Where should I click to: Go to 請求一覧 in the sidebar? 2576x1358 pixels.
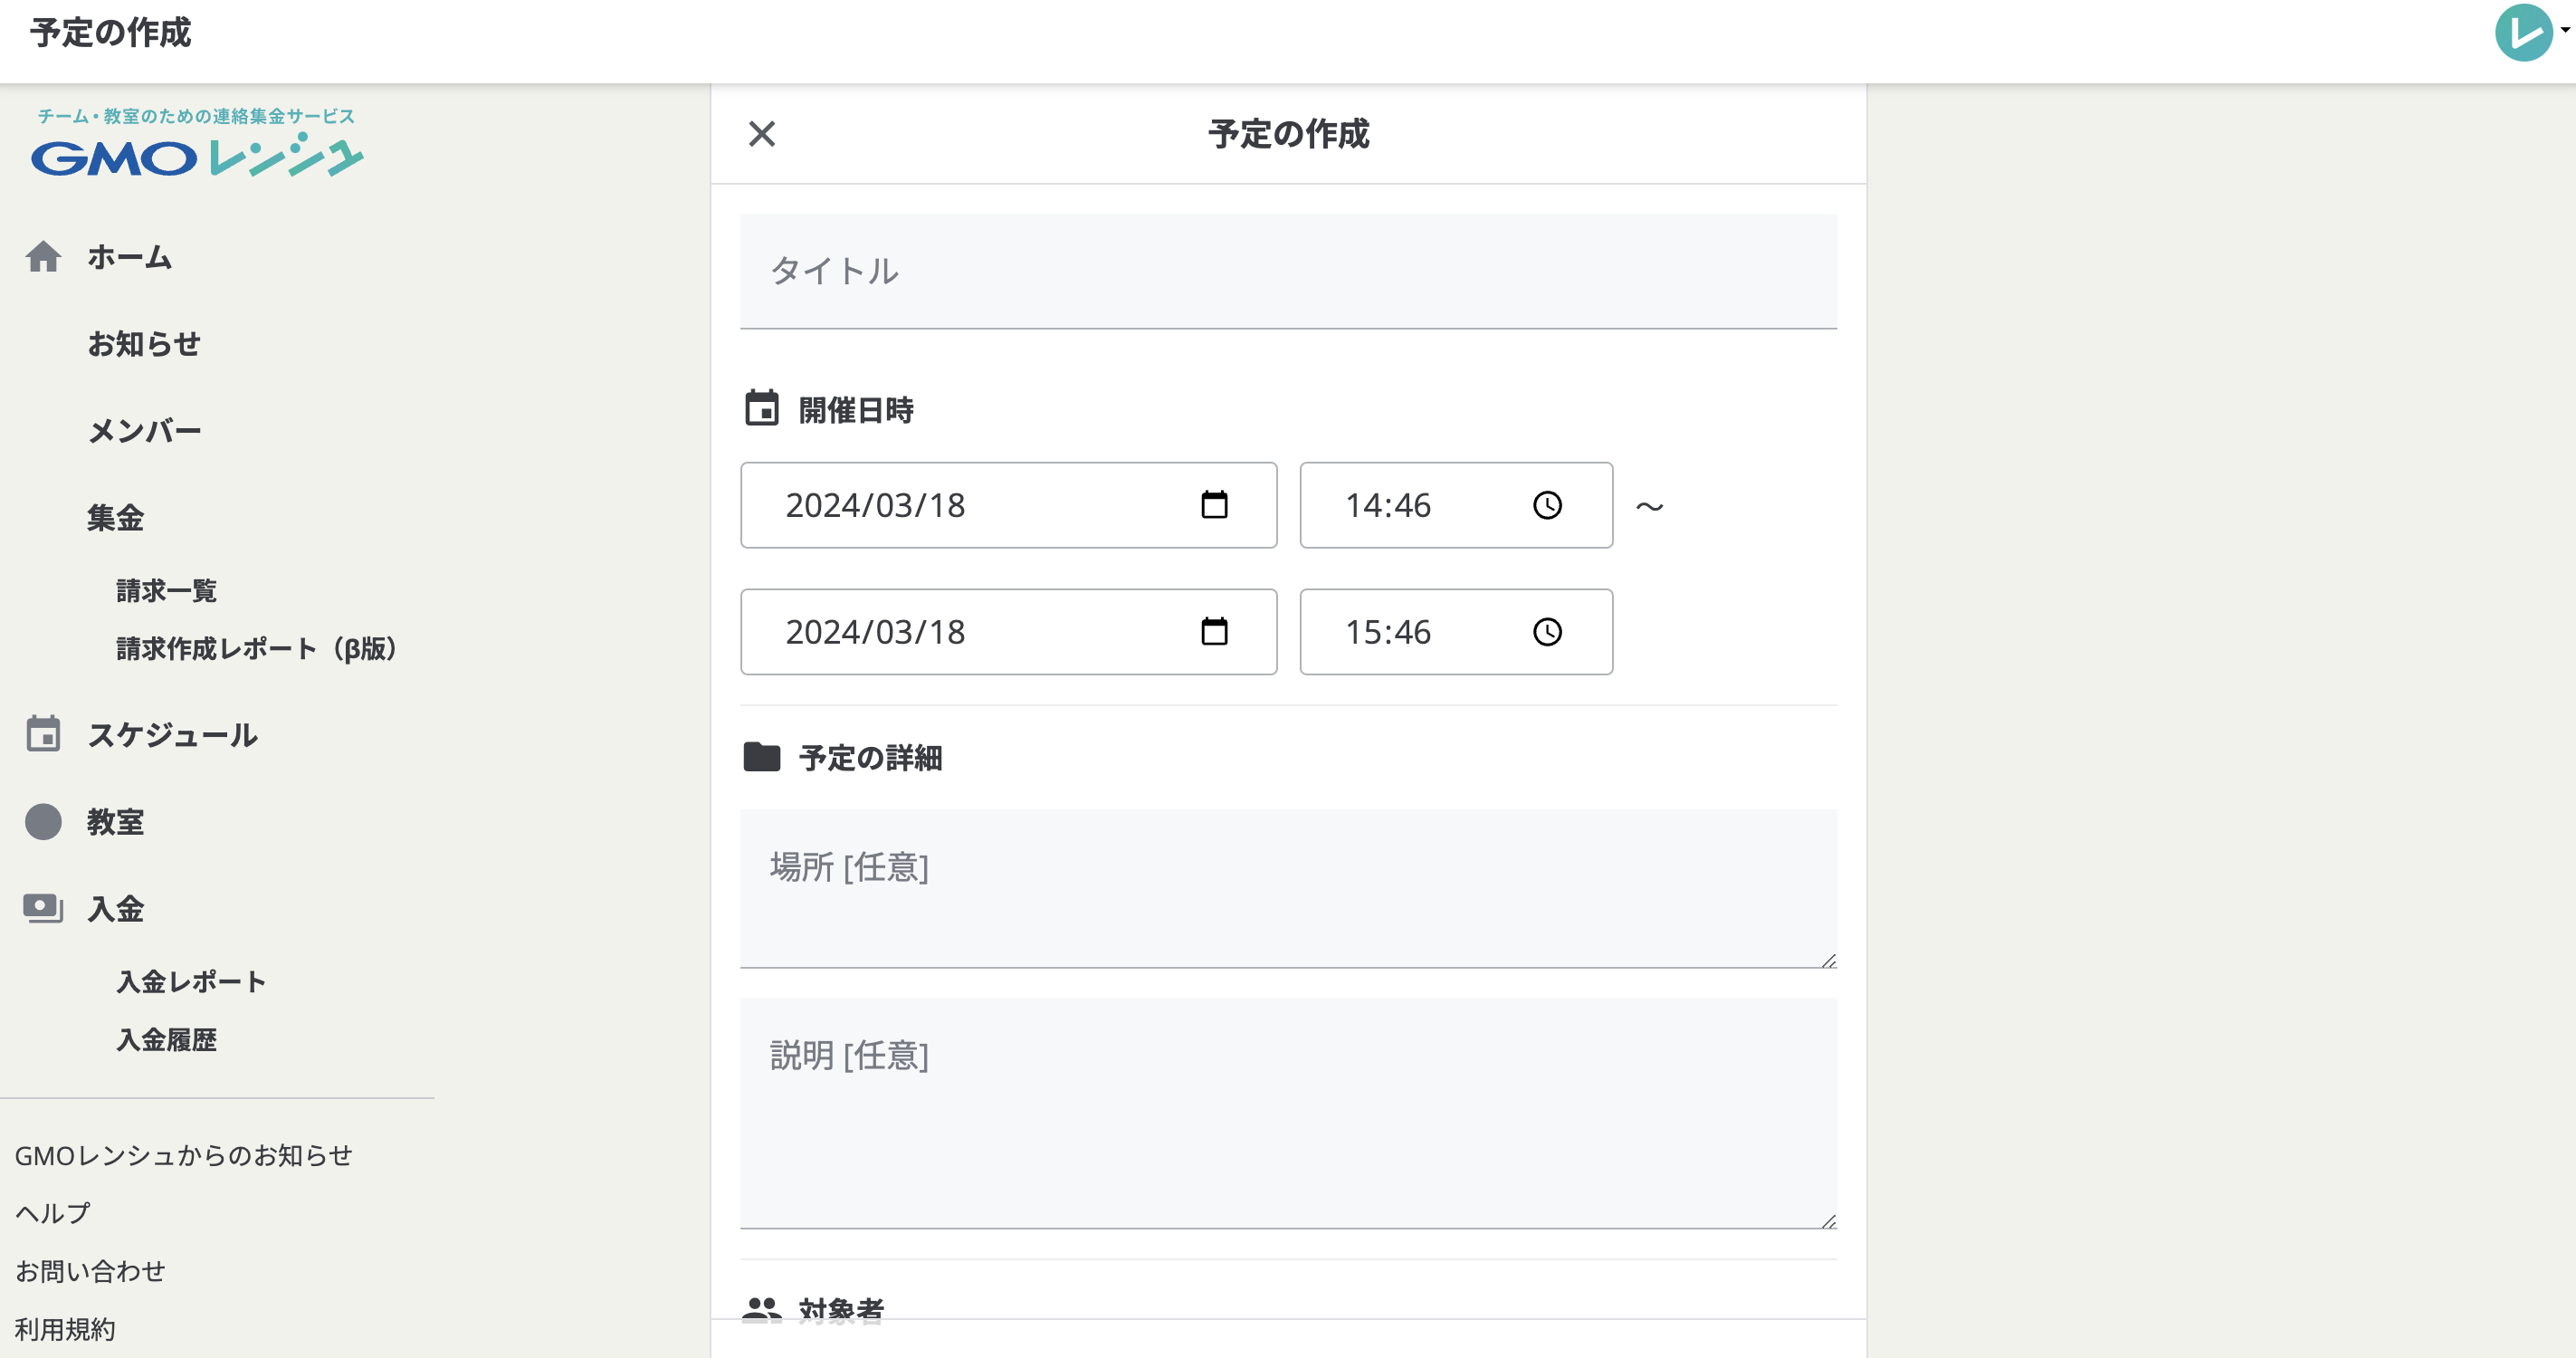(x=166, y=591)
